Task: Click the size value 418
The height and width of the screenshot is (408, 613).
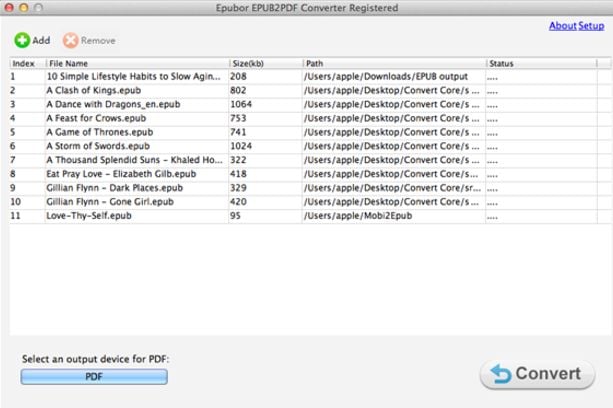Action: click(x=238, y=174)
